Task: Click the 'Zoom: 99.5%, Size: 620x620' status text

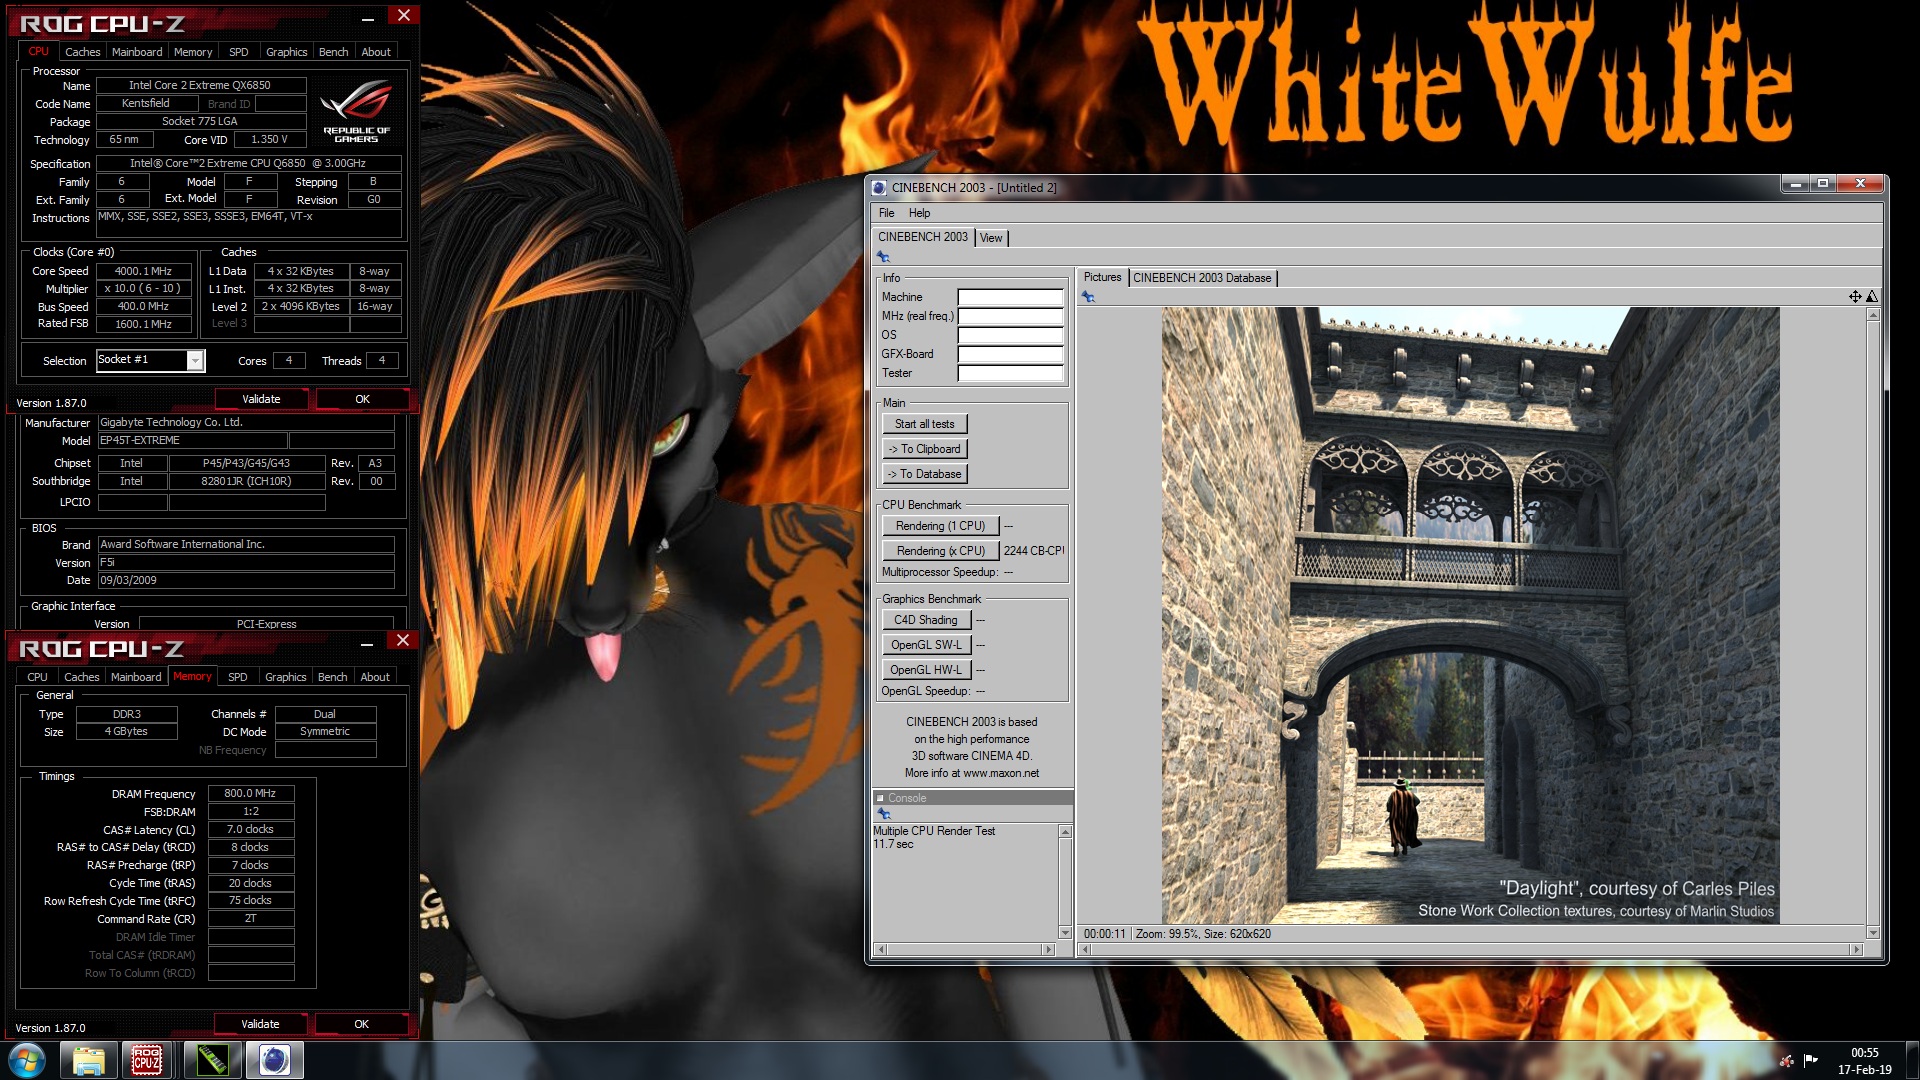Action: tap(1203, 934)
